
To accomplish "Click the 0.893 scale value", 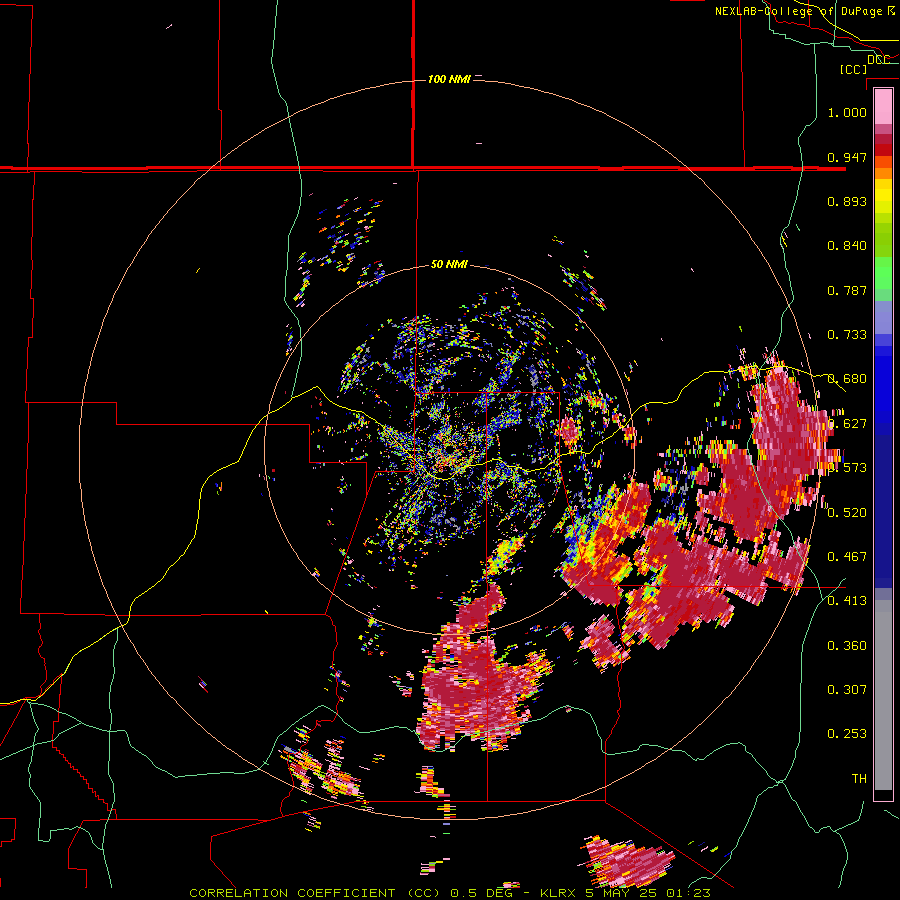I will [847, 201].
